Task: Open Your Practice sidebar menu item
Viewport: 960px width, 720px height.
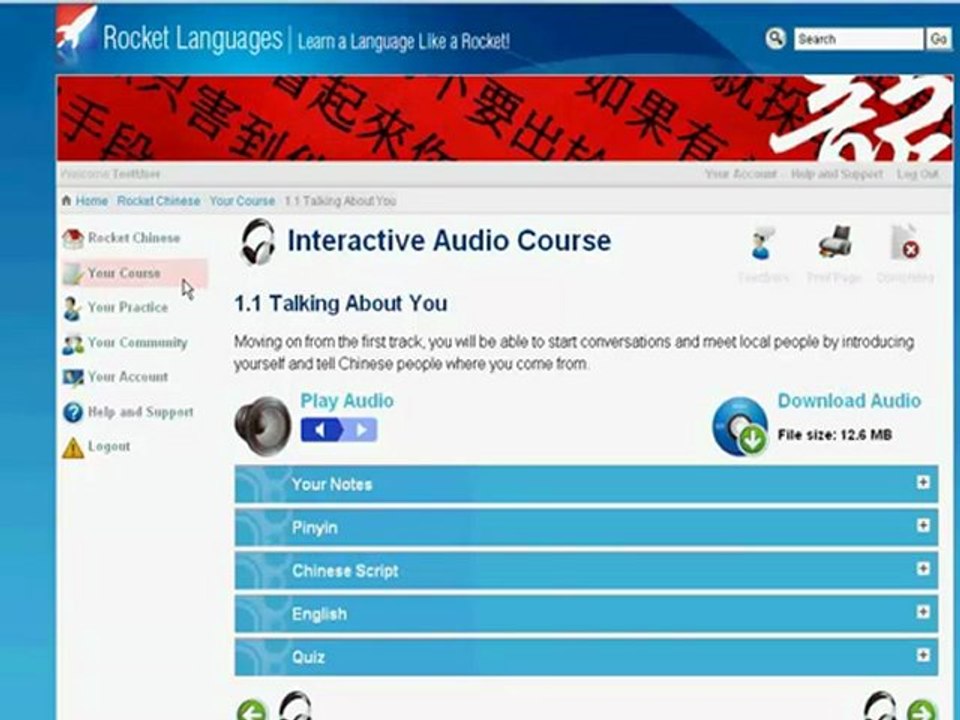Action: [x=127, y=307]
